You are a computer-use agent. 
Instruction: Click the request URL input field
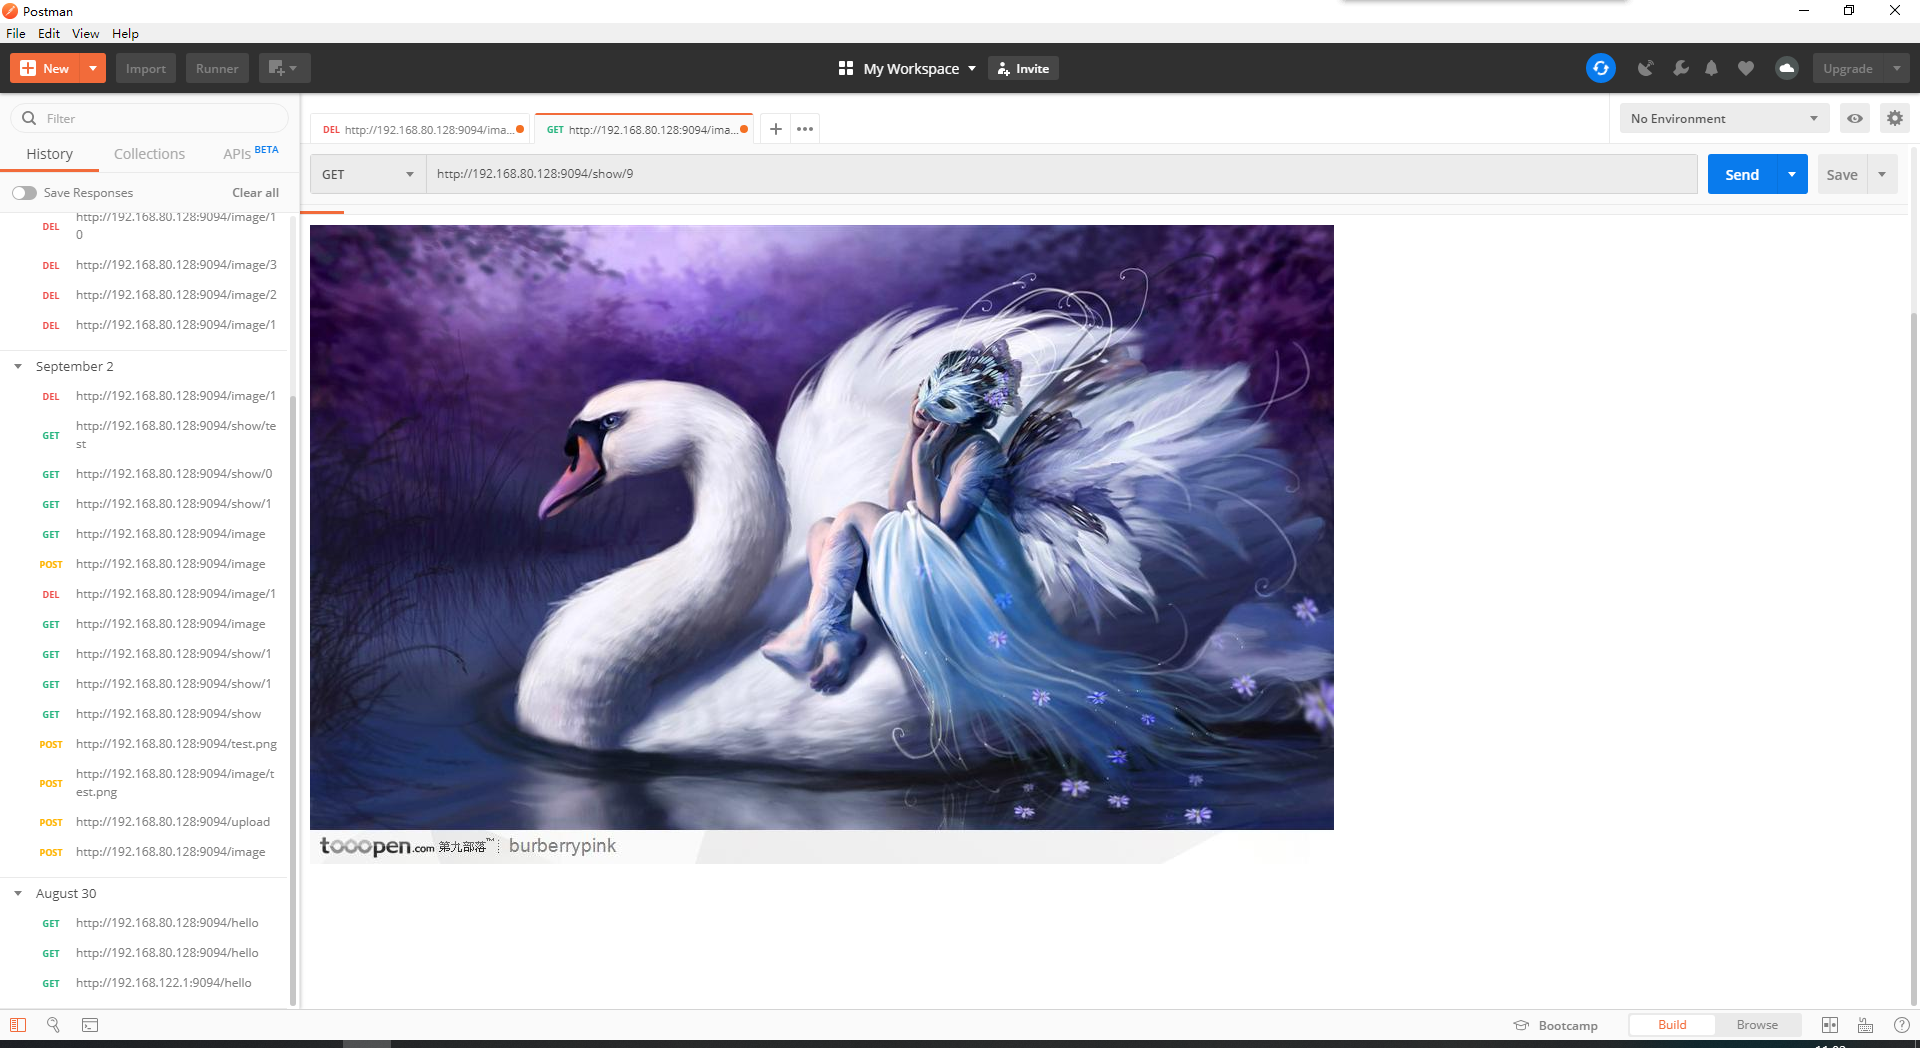pos(1062,174)
